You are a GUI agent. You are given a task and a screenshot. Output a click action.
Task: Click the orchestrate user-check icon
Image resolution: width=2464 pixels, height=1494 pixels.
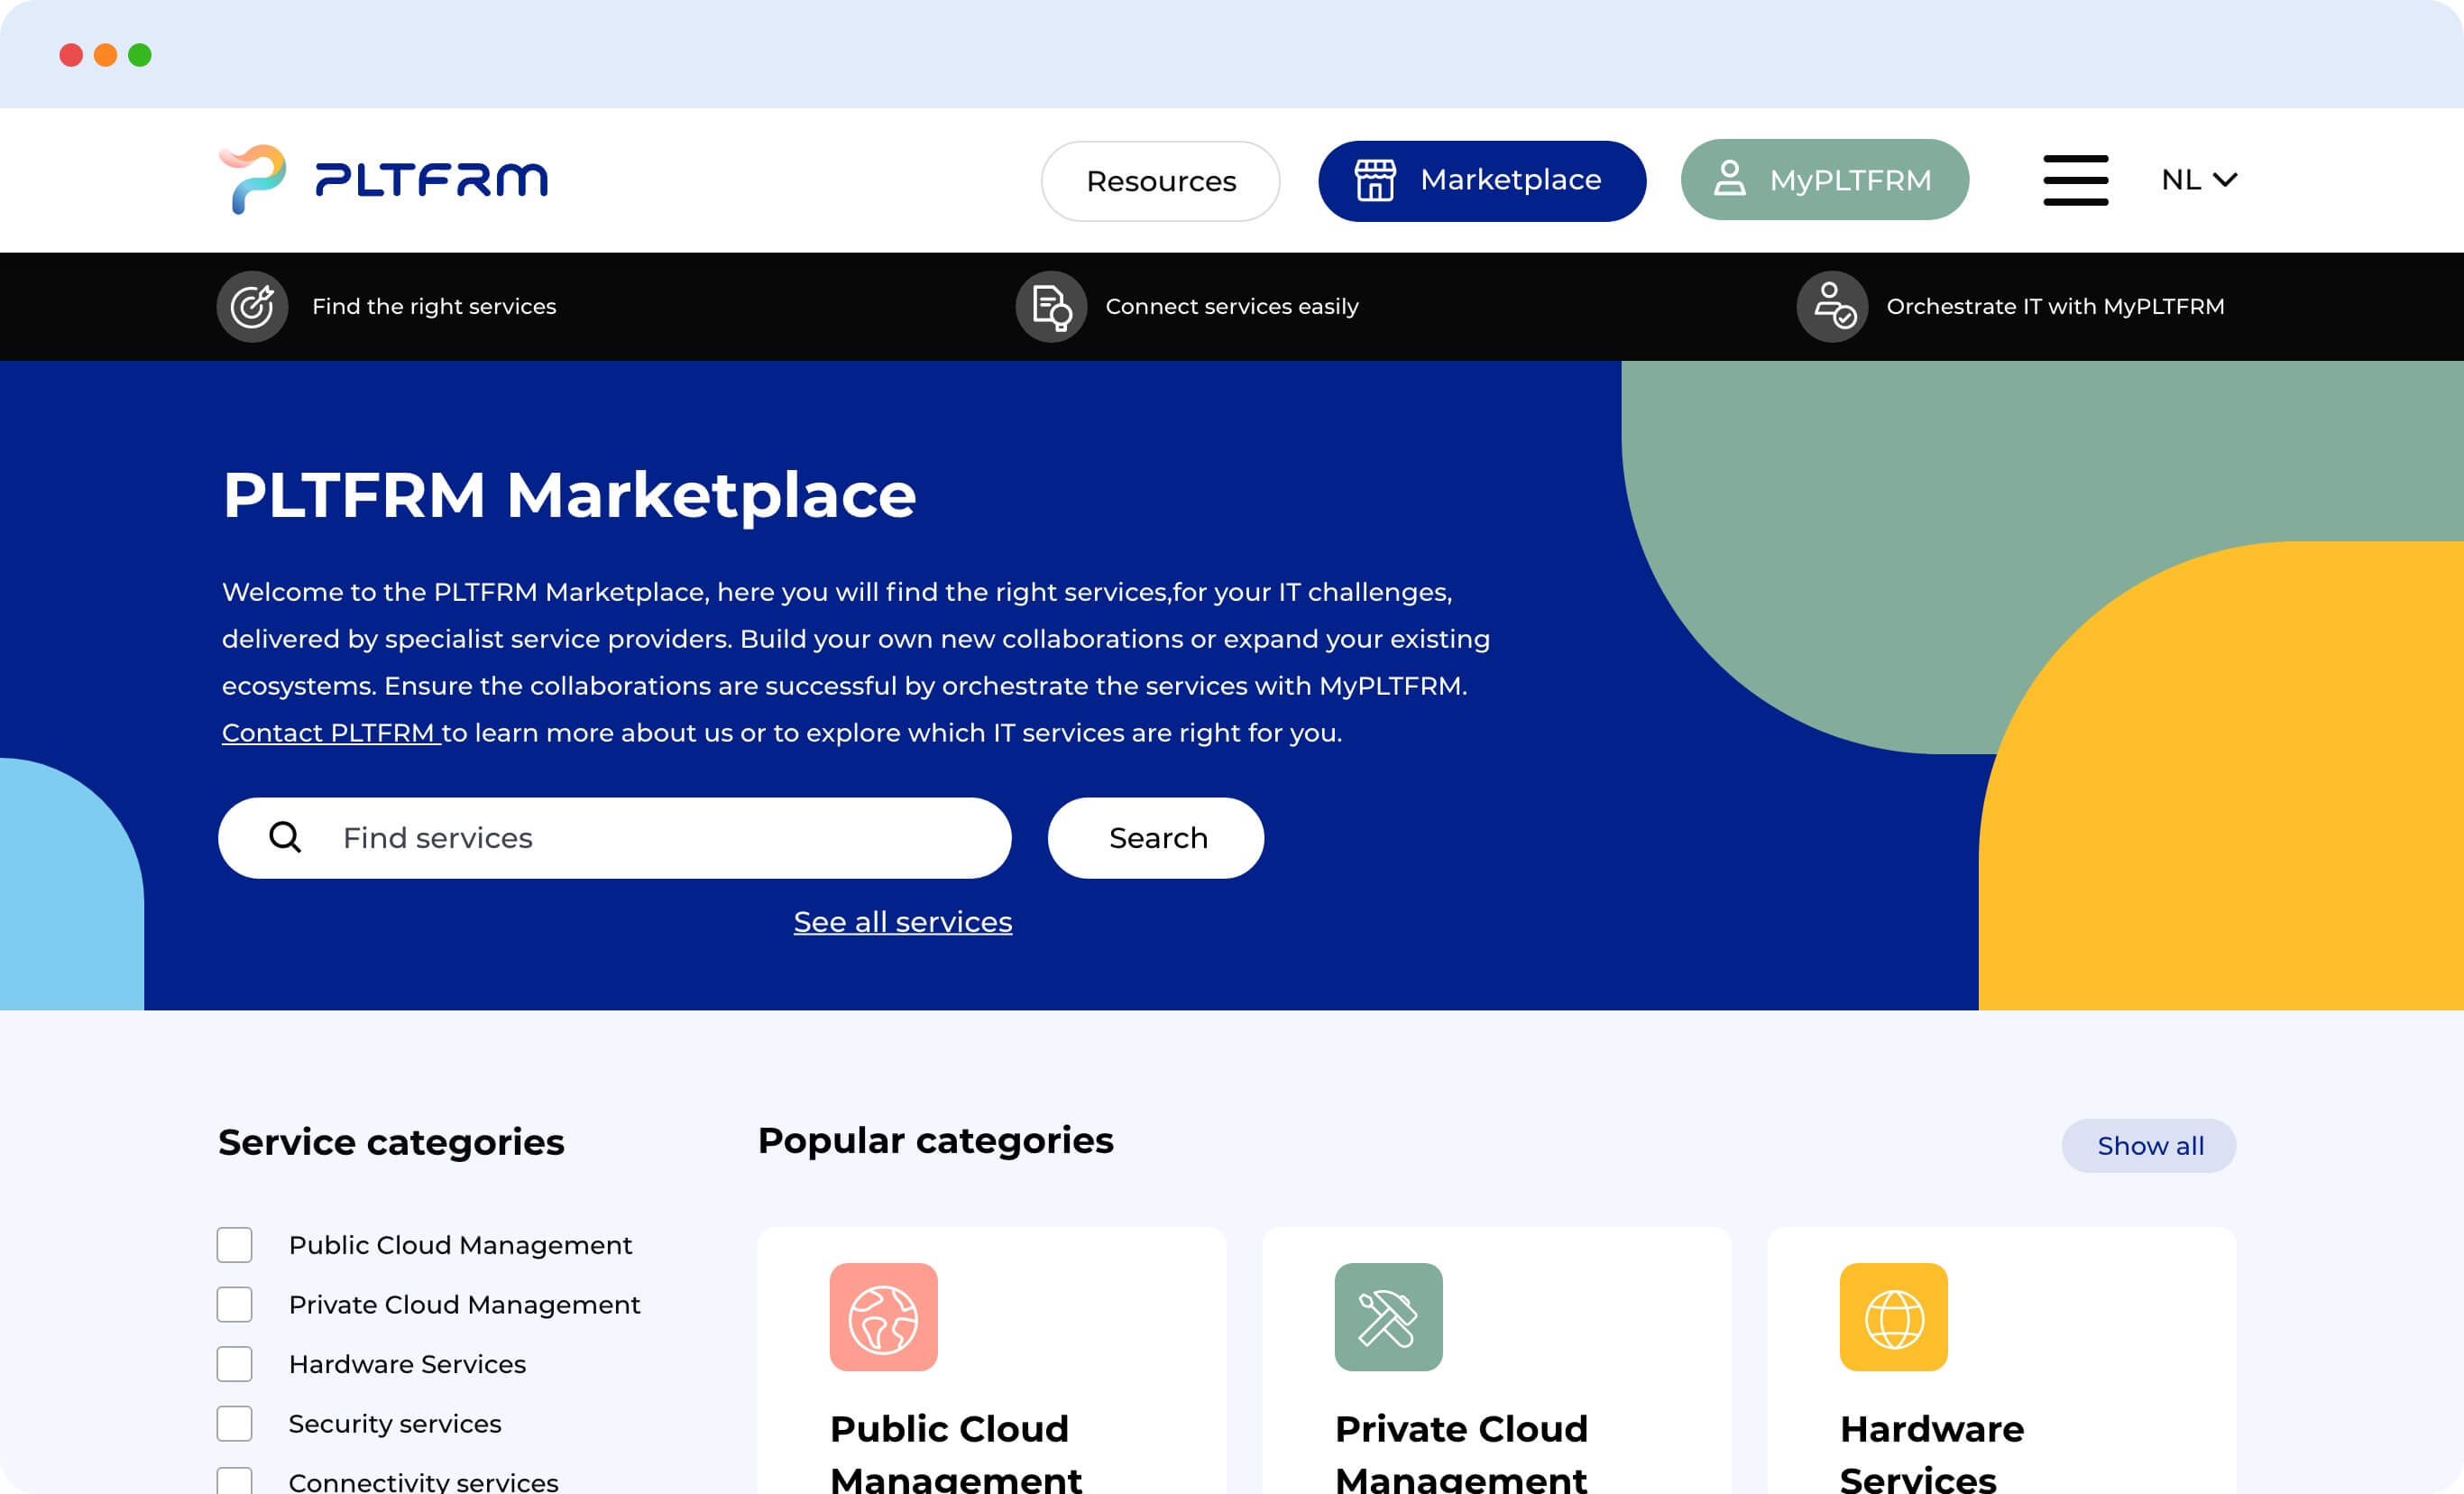(x=1832, y=306)
